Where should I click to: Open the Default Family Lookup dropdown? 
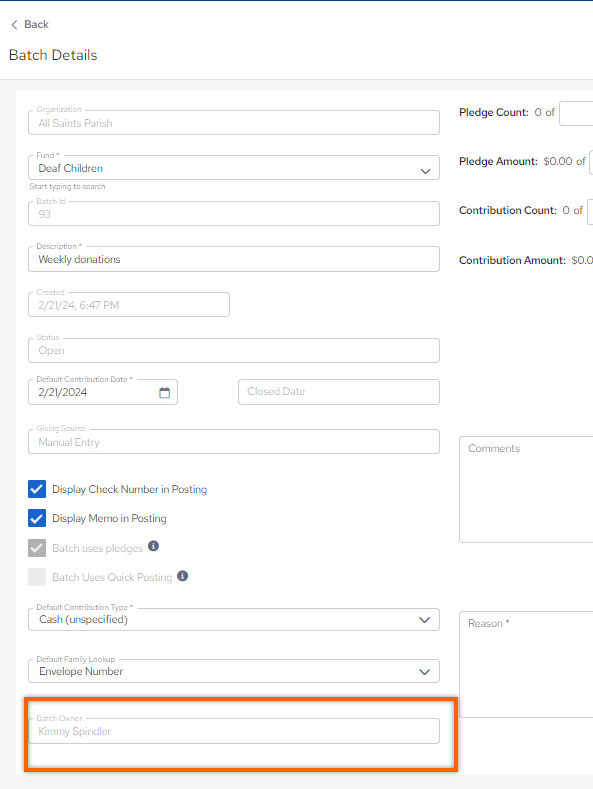pyautogui.click(x=234, y=671)
